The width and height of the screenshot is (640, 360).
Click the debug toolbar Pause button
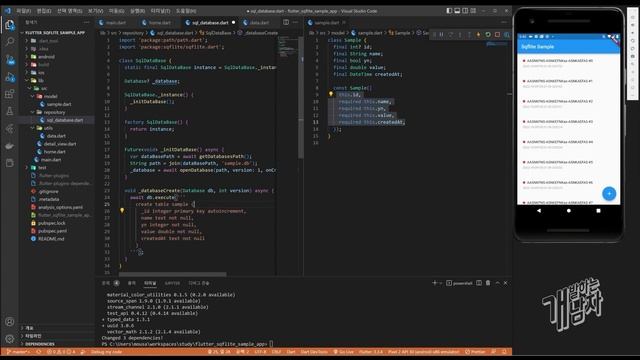[x=442, y=35]
